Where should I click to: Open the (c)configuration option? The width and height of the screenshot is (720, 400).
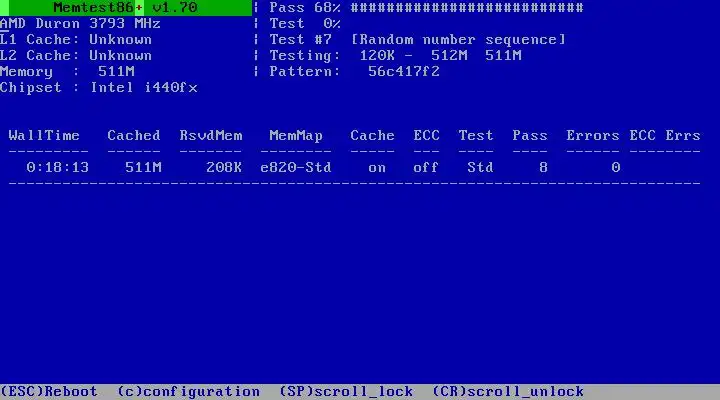click(189, 391)
